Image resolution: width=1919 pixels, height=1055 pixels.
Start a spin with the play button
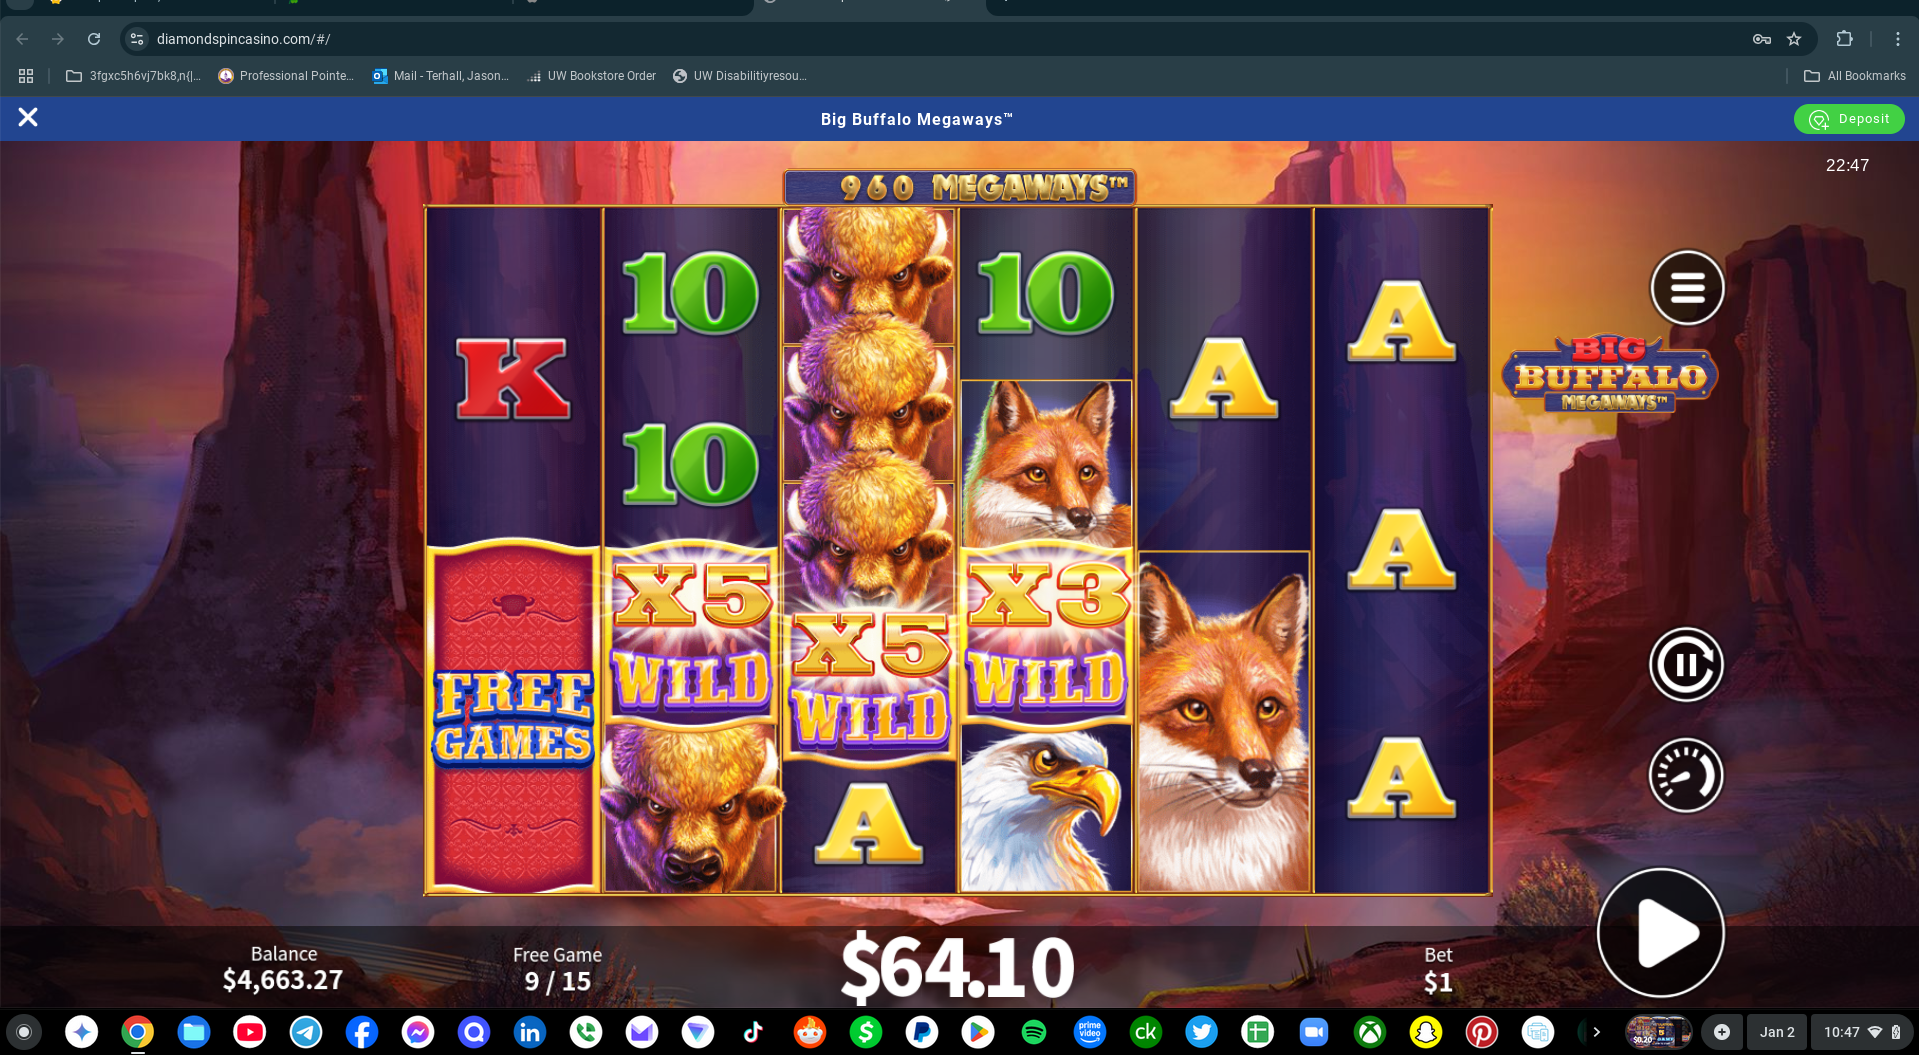(x=1661, y=932)
